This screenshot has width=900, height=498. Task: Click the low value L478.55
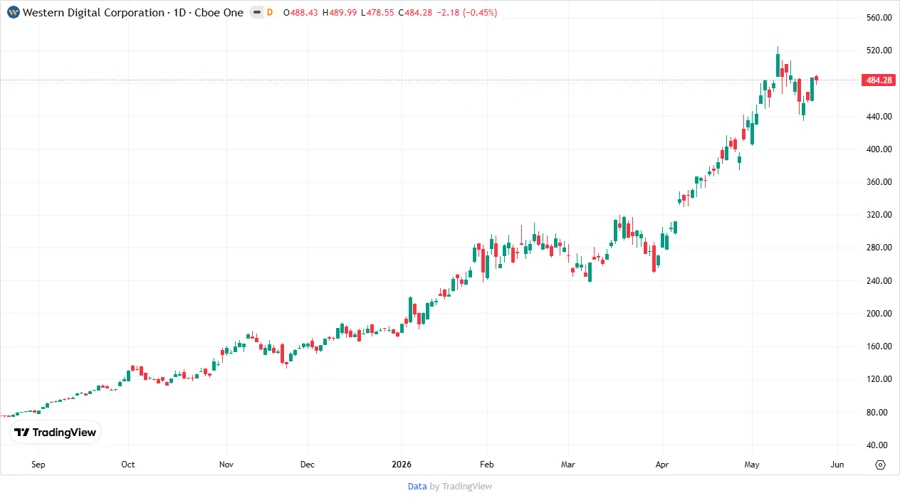(x=377, y=12)
